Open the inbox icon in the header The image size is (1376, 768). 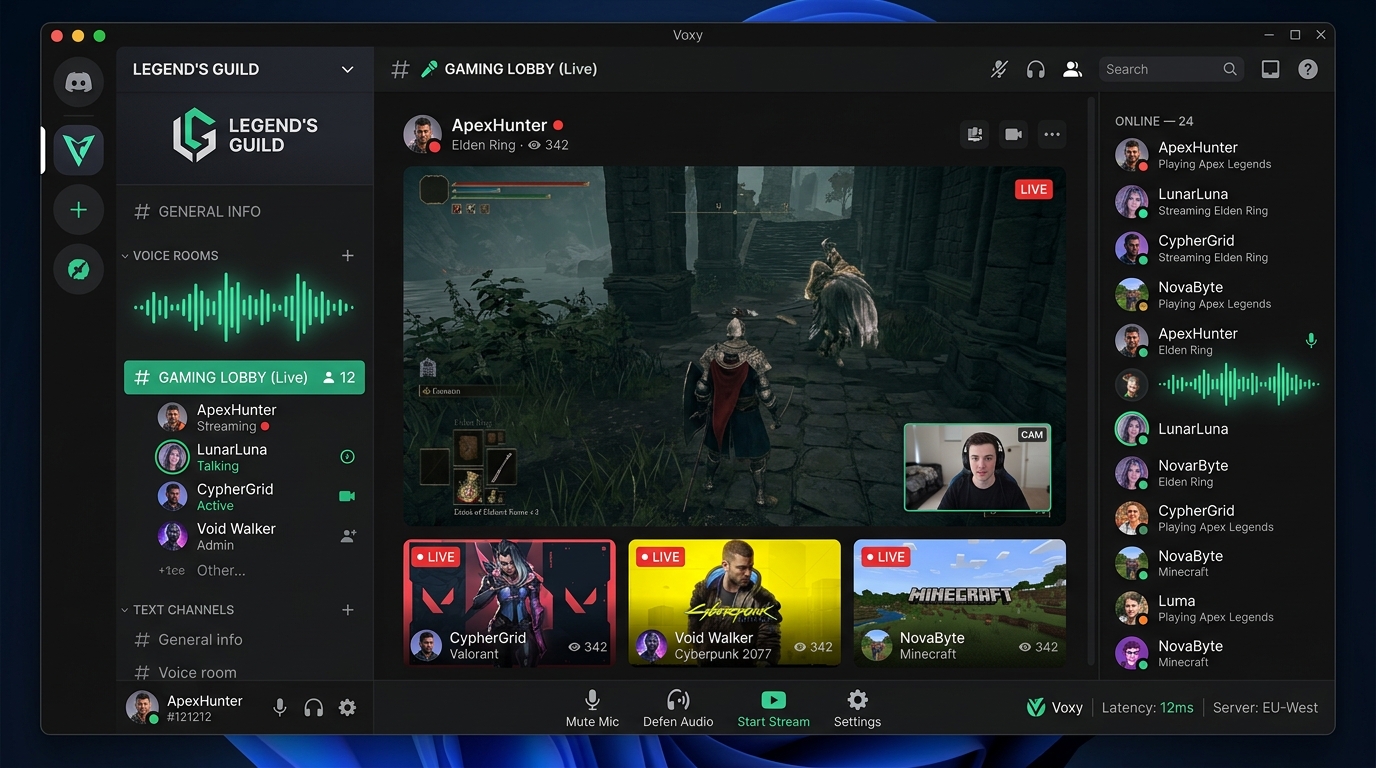pyautogui.click(x=1270, y=69)
